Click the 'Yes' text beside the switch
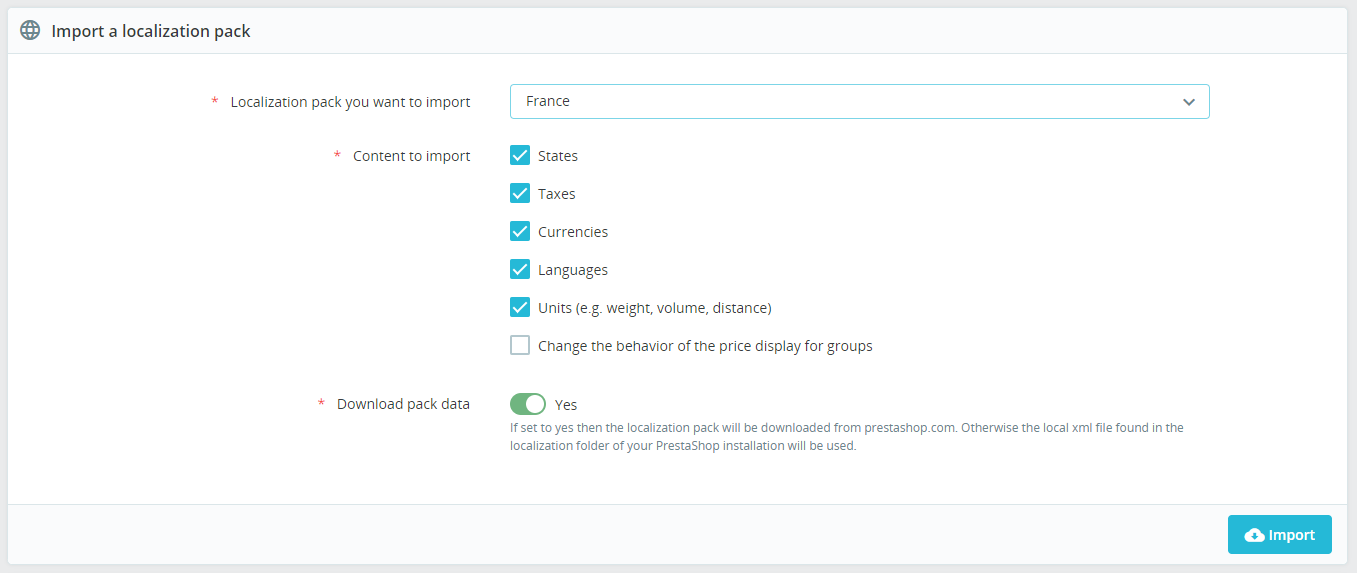Image resolution: width=1357 pixels, height=573 pixels. click(566, 405)
